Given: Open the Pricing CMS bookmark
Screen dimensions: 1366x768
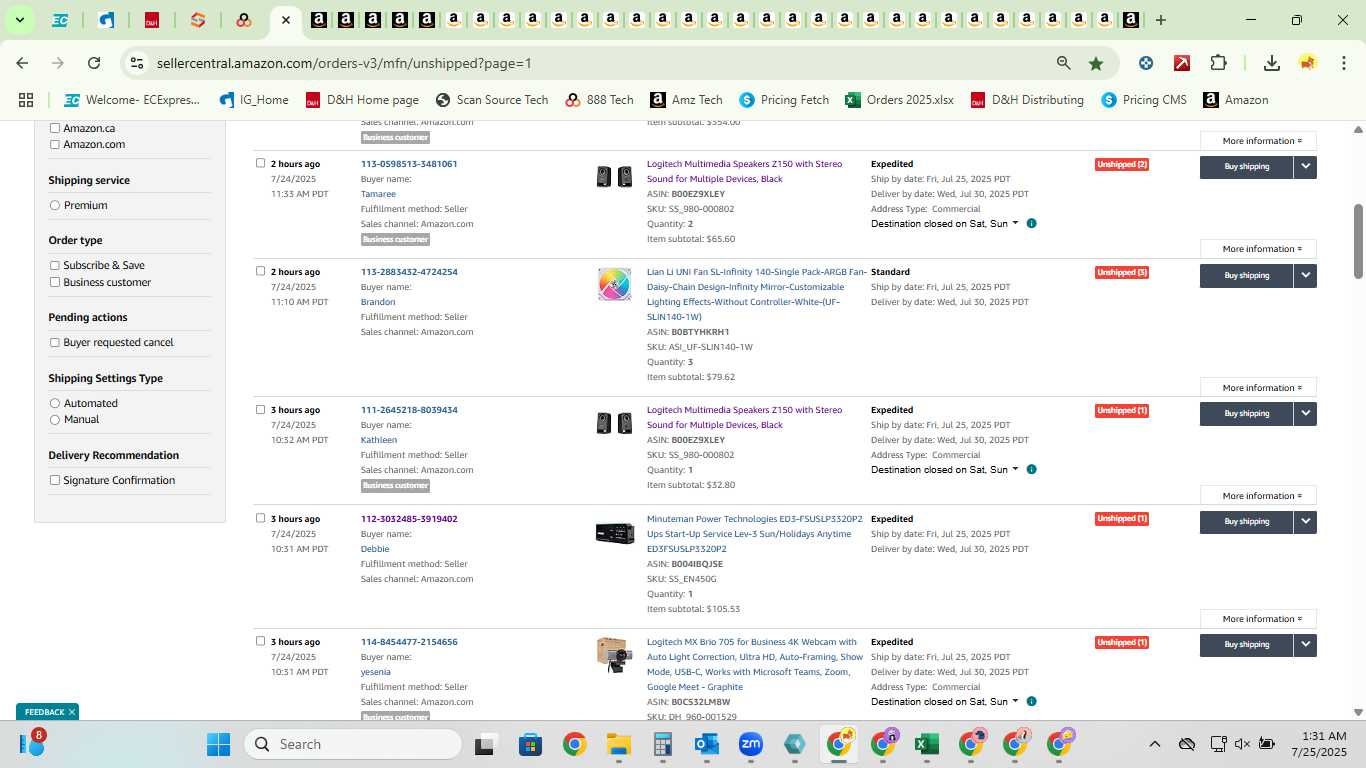Looking at the screenshot, I should pos(1144,100).
